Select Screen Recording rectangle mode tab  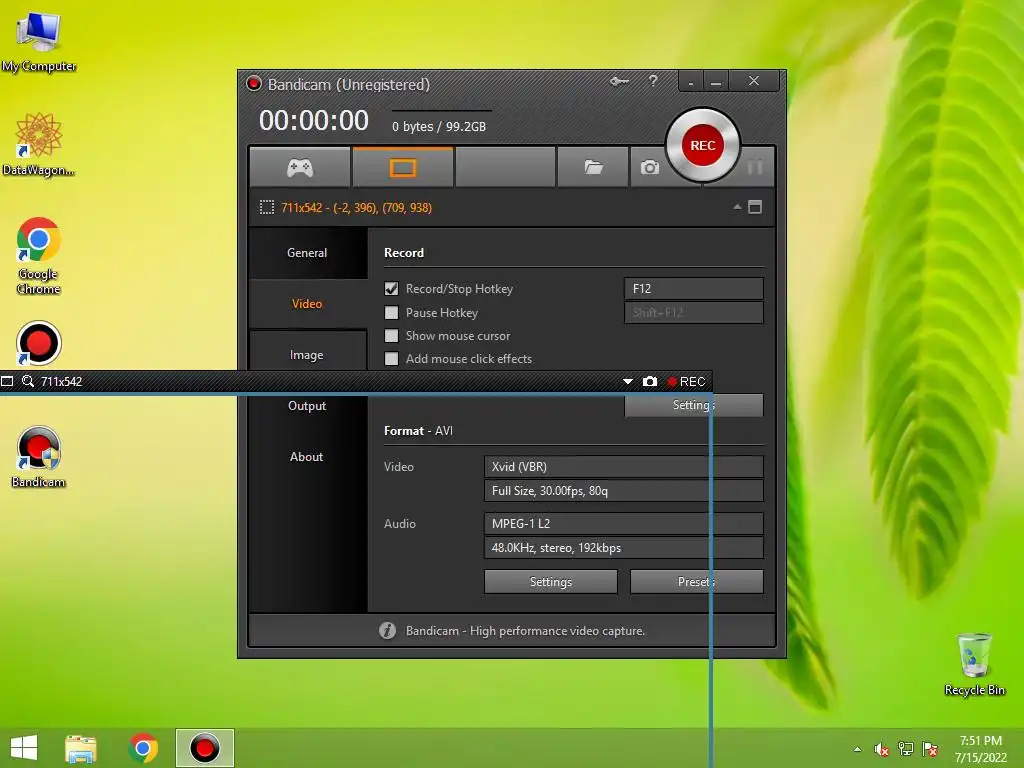403,168
